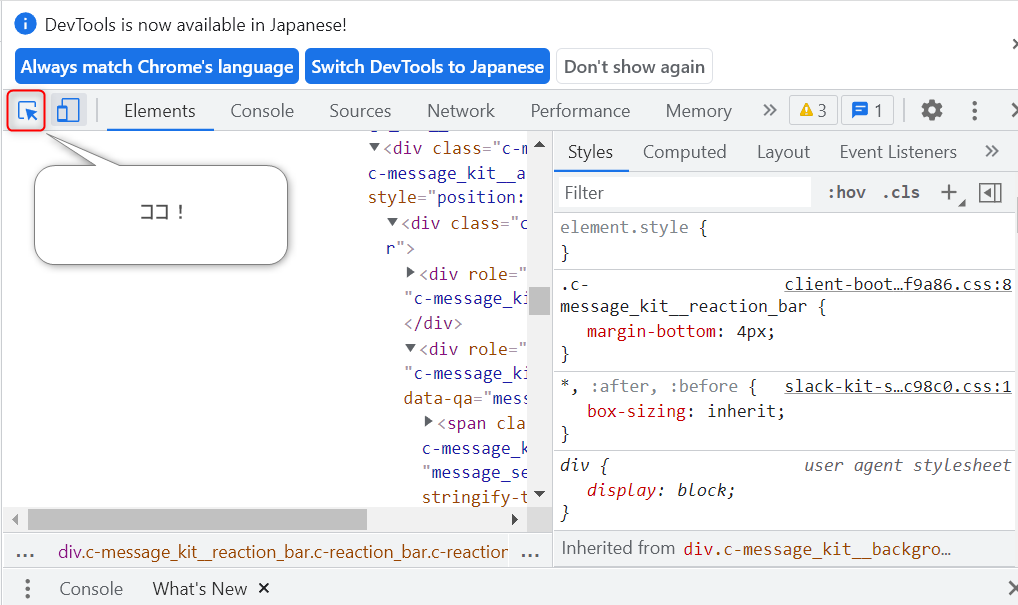Click DOM tree vertical scrollbar down arrow

tap(540, 494)
